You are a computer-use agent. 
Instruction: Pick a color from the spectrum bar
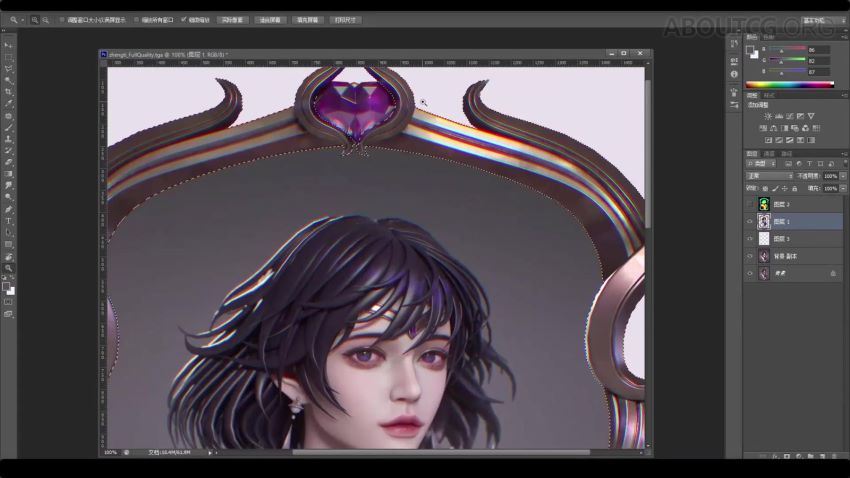(x=790, y=85)
